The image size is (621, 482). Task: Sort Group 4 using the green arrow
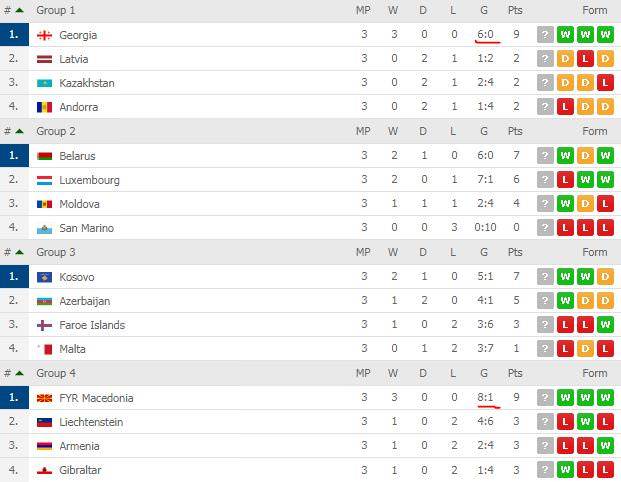(19, 373)
